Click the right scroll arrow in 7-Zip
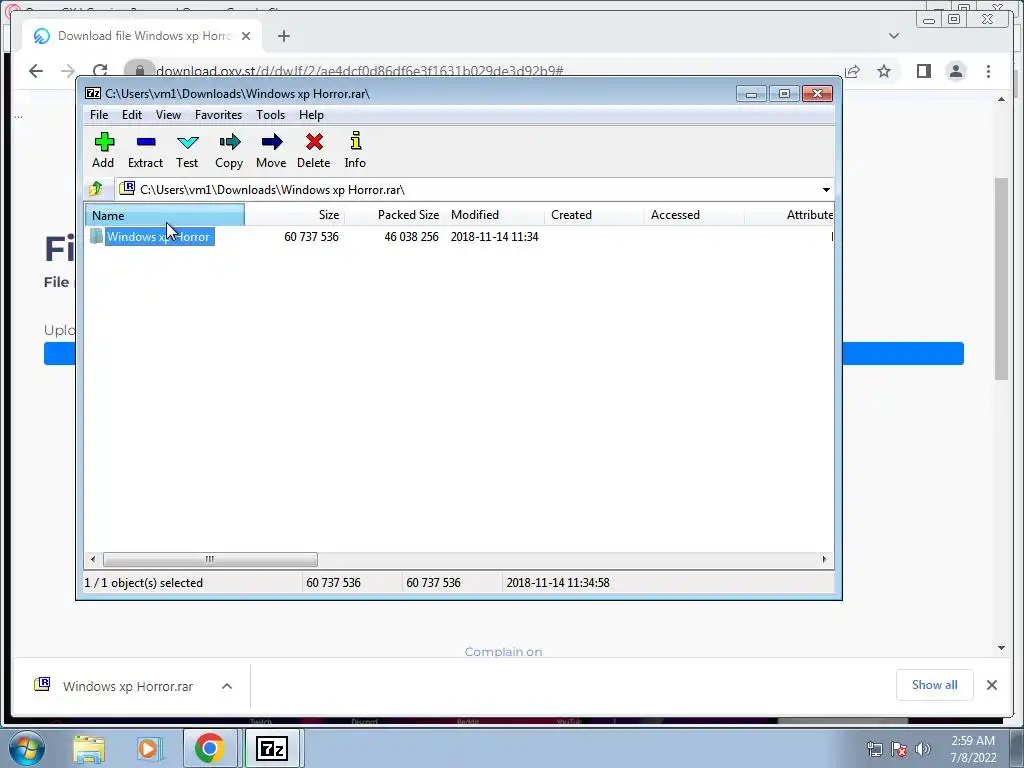The height and width of the screenshot is (768, 1024). click(824, 559)
